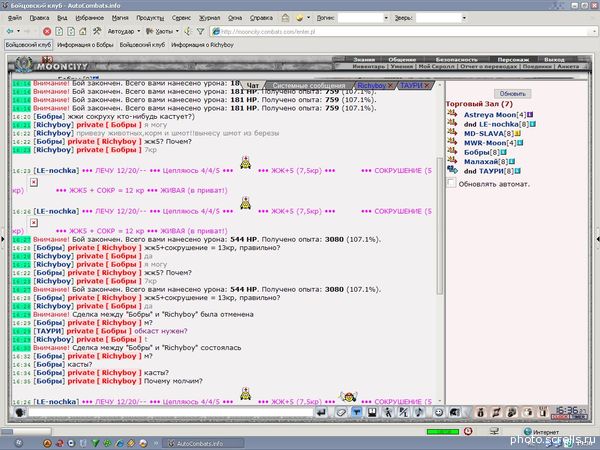
Task: Click the Персонаж header menu
Action: click(x=513, y=59)
